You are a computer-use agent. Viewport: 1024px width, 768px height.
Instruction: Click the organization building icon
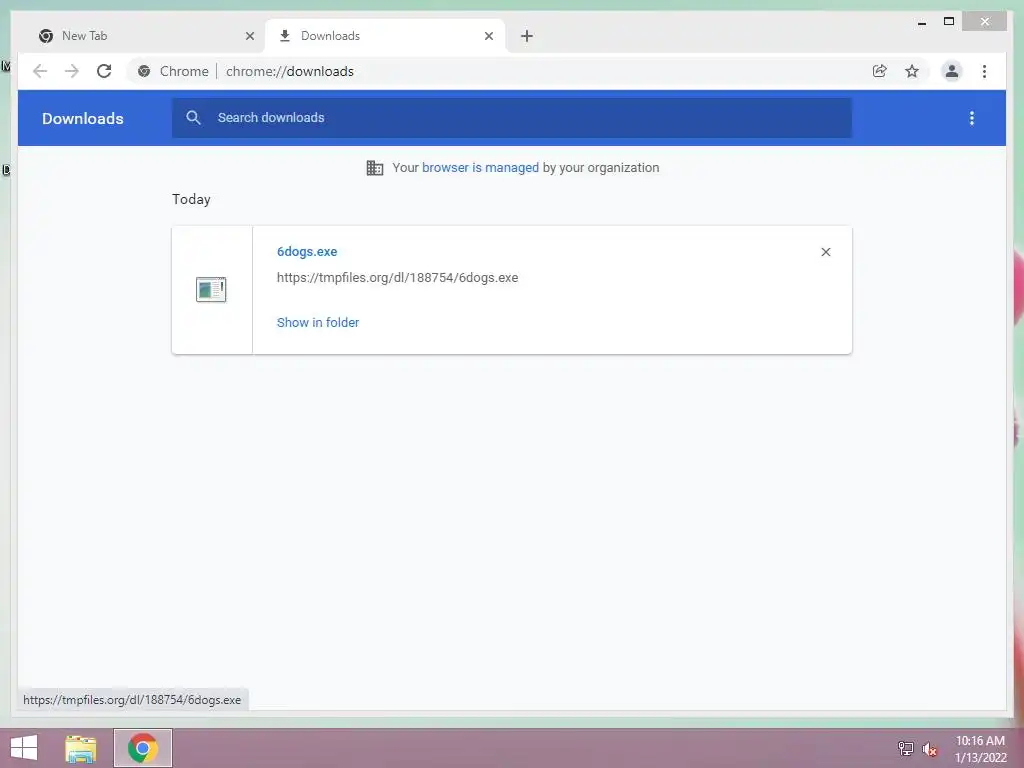[x=375, y=168]
